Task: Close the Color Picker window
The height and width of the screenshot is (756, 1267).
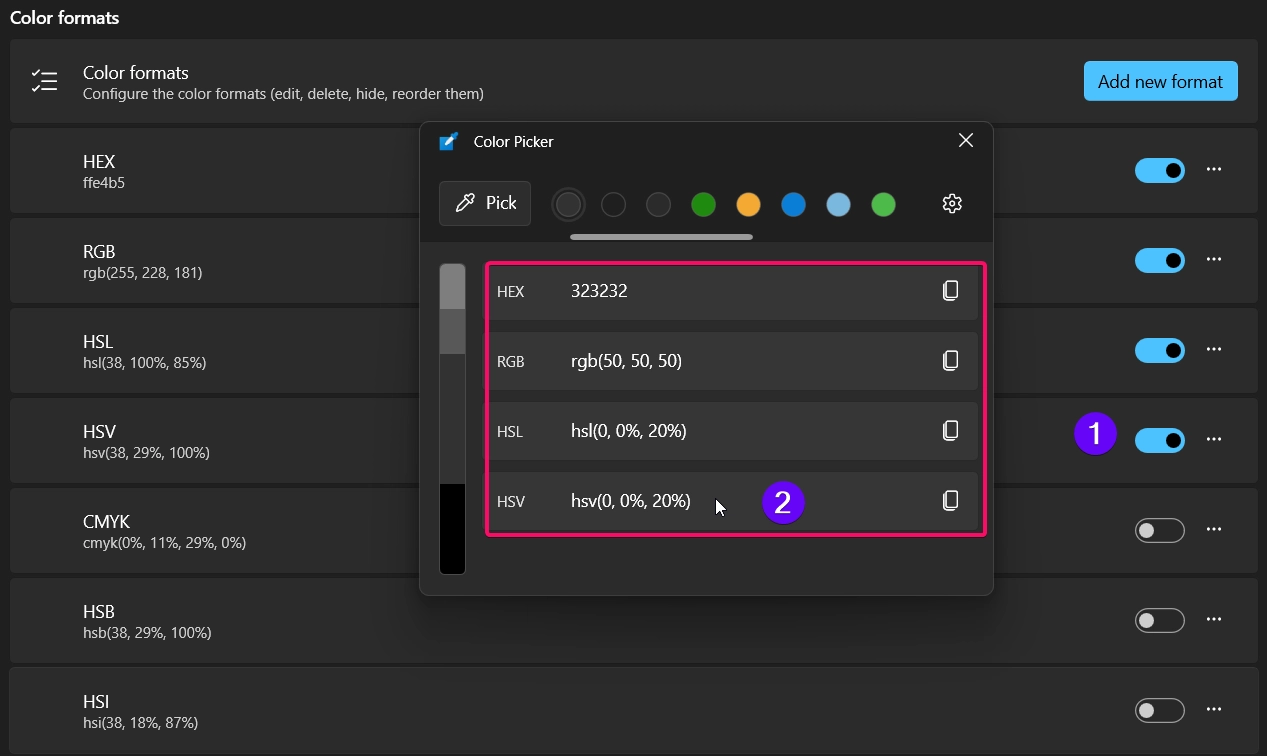Action: (x=966, y=141)
